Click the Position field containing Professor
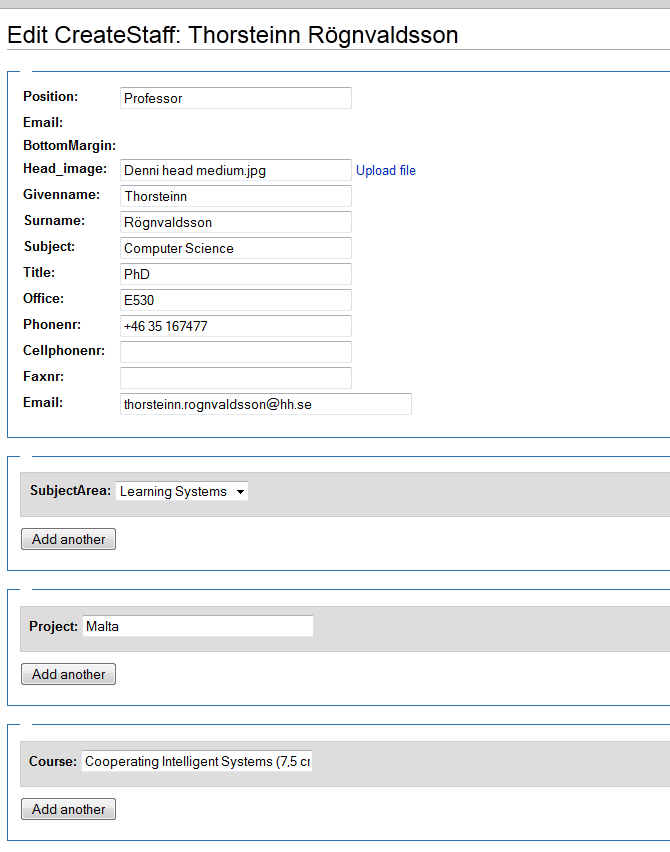 tap(235, 98)
